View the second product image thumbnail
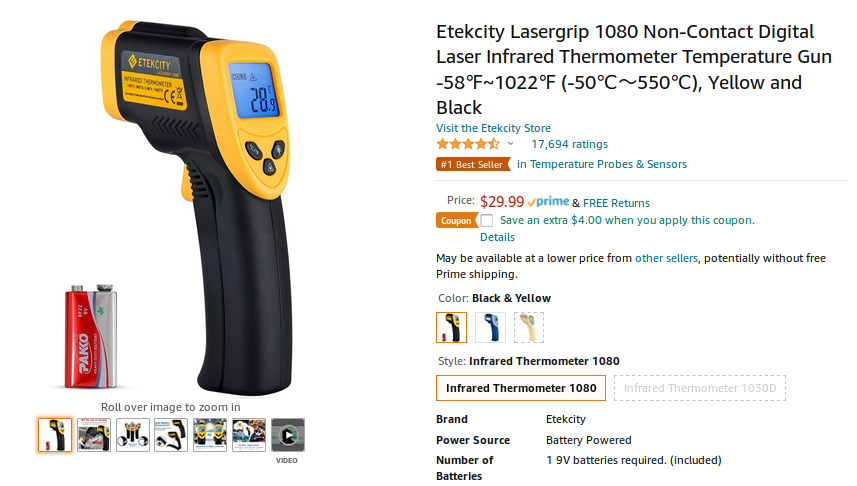The width and height of the screenshot is (857, 486). [93, 435]
